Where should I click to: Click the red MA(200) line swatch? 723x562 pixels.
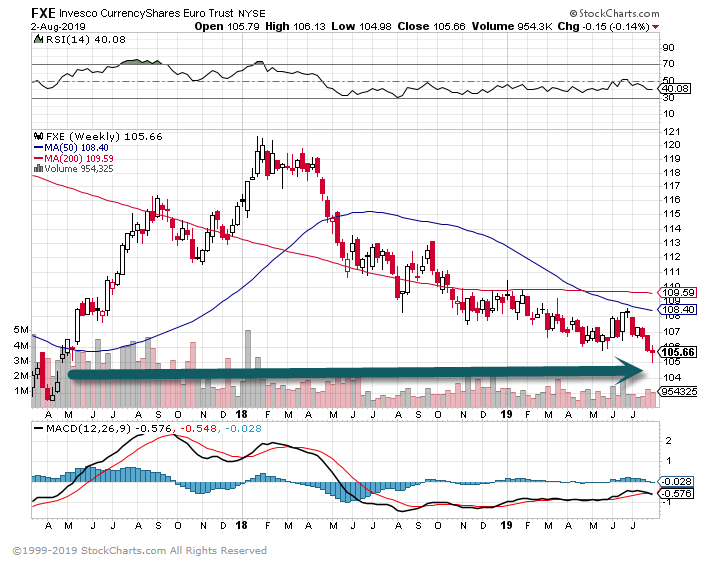point(38,159)
